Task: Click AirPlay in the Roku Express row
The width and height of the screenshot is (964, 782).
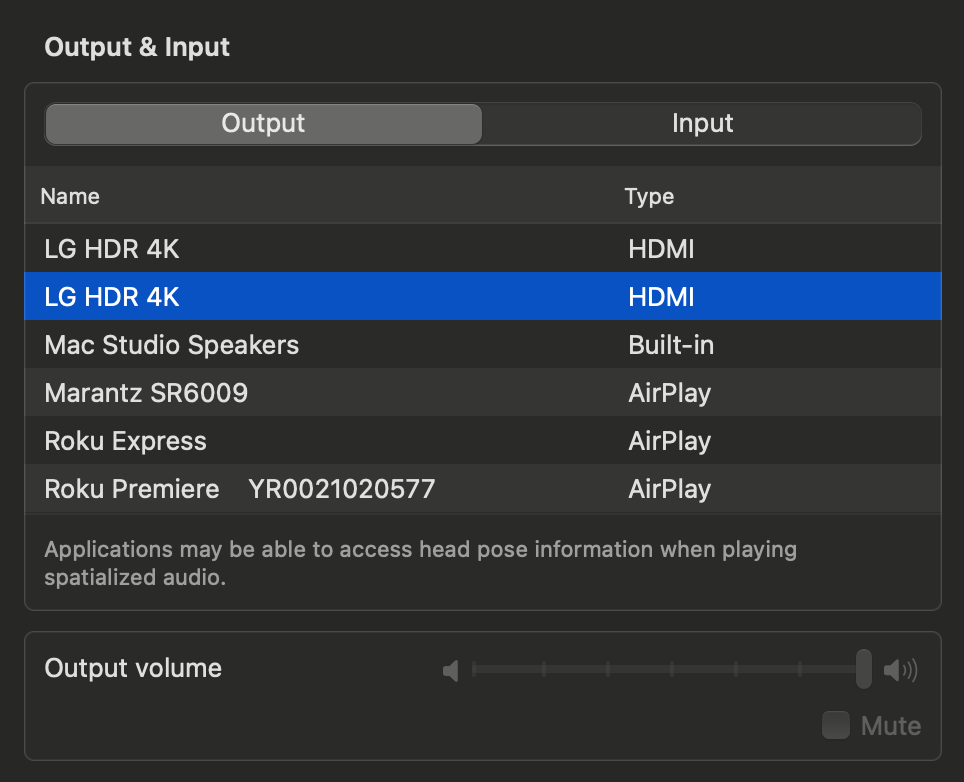Action: 670,441
